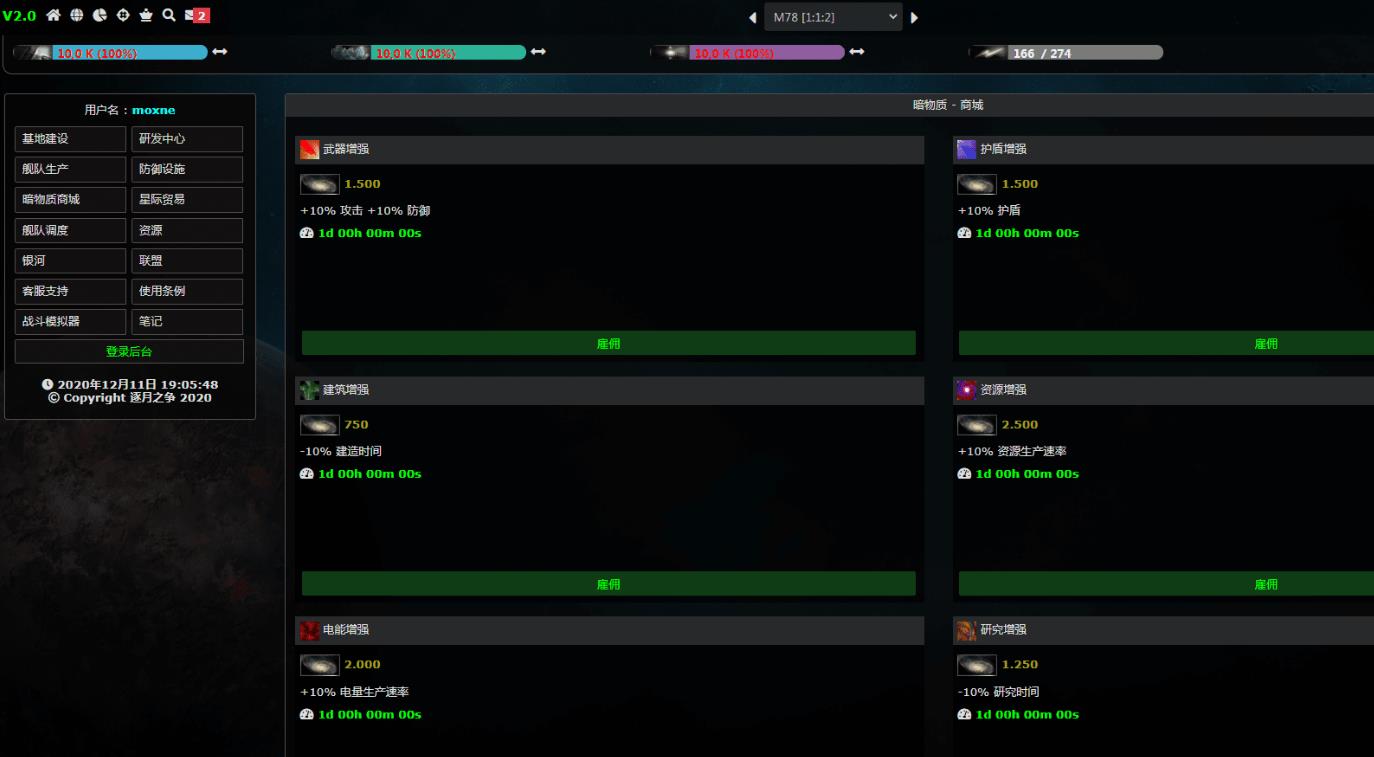Open 使用条例 menu item

(187, 291)
